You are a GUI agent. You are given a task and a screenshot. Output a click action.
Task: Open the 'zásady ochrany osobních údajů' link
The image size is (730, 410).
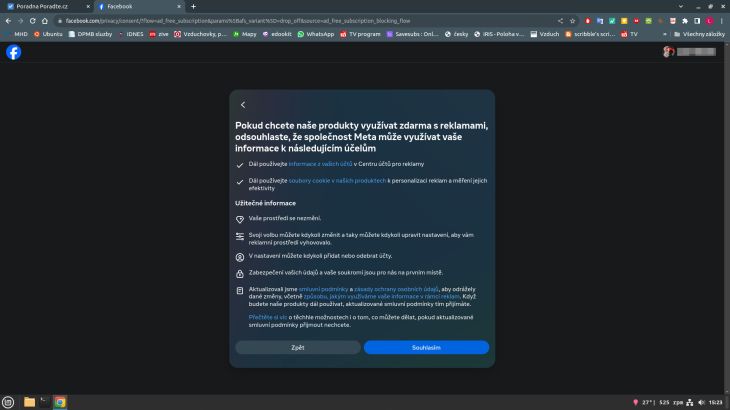pos(396,289)
